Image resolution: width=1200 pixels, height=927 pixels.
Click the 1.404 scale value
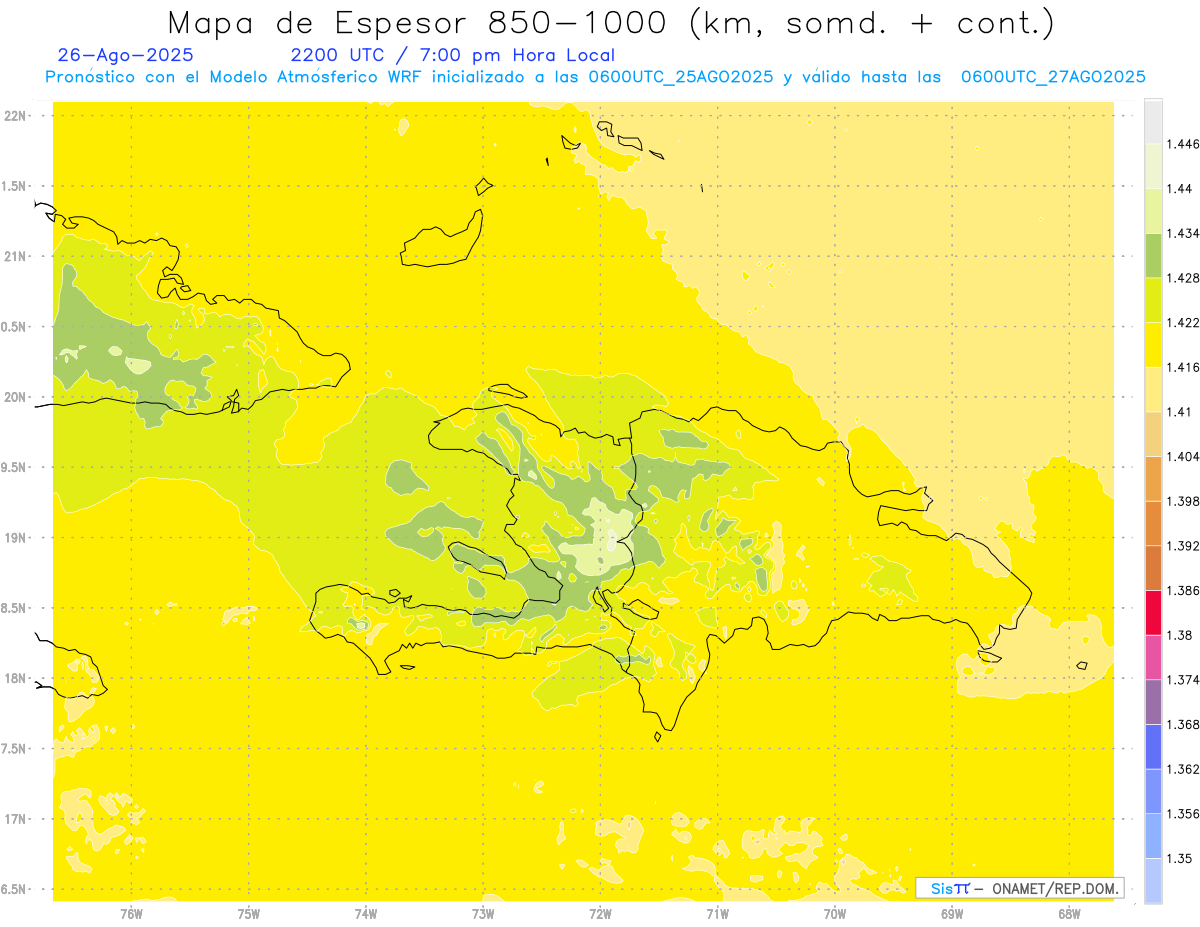tap(1182, 456)
